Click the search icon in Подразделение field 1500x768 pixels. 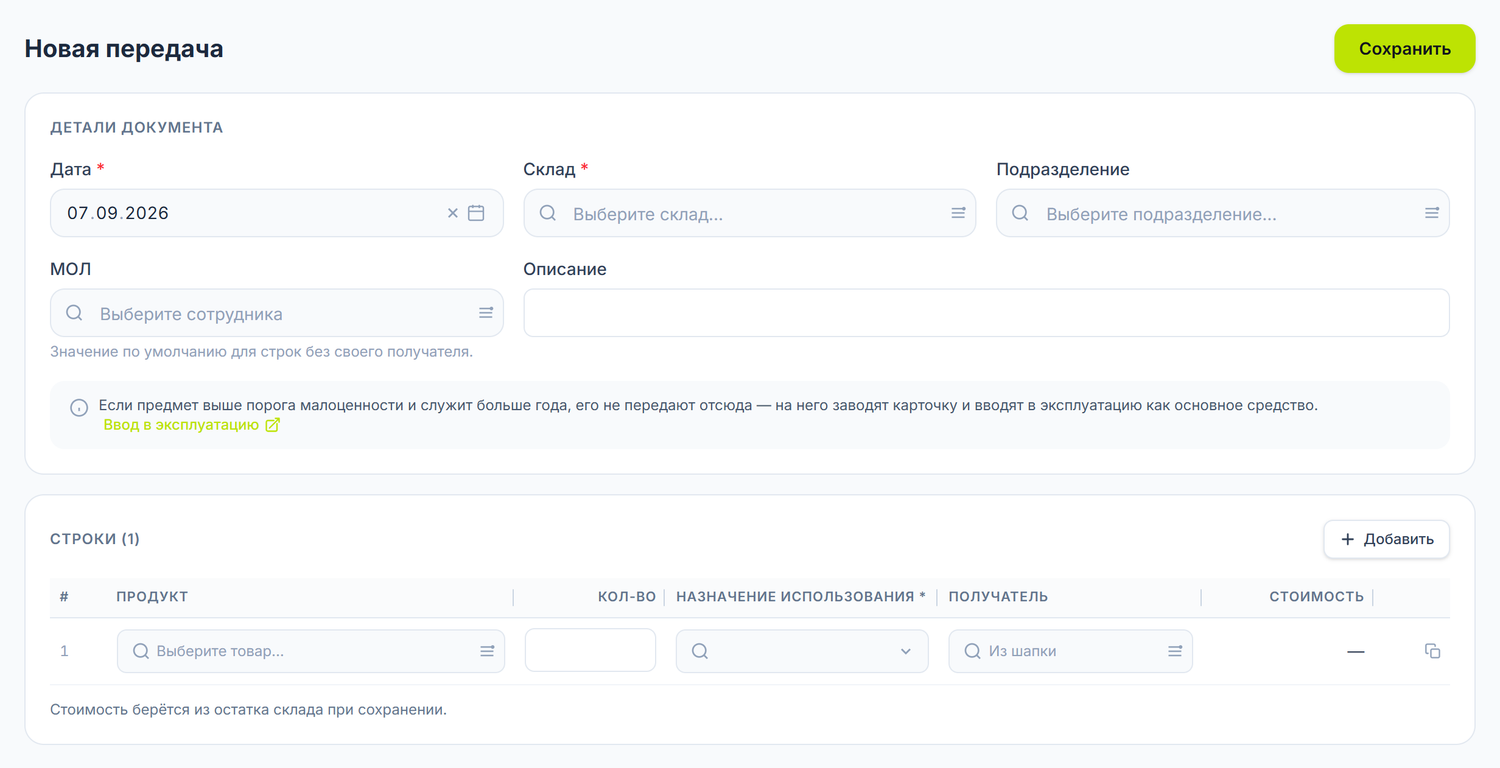point(1020,213)
